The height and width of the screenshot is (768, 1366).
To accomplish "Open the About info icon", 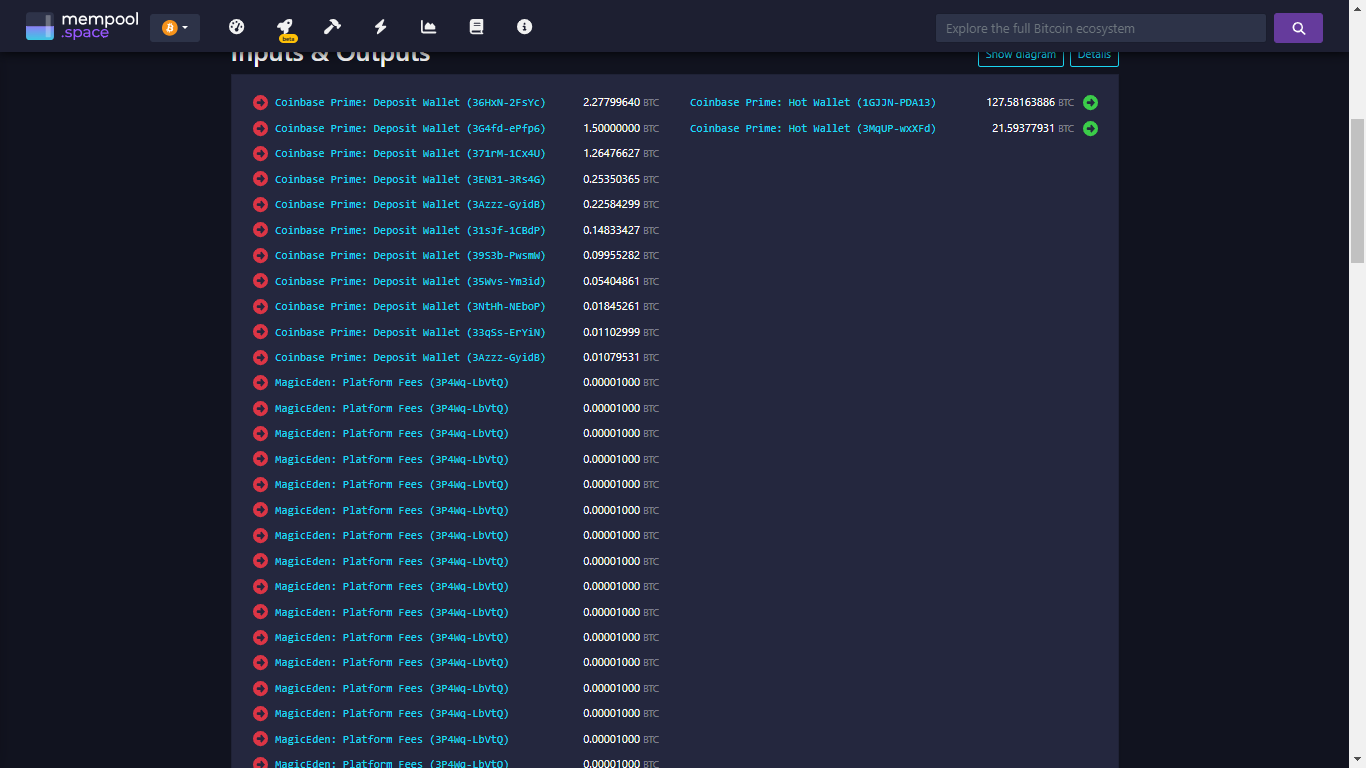I will coord(524,27).
